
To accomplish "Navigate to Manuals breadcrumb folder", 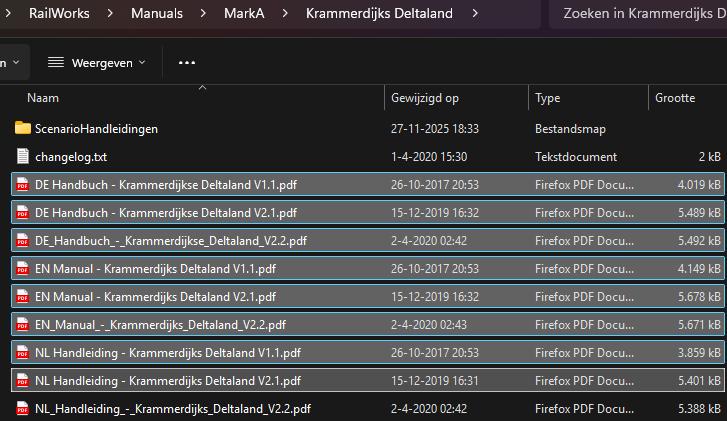I will coord(157,13).
